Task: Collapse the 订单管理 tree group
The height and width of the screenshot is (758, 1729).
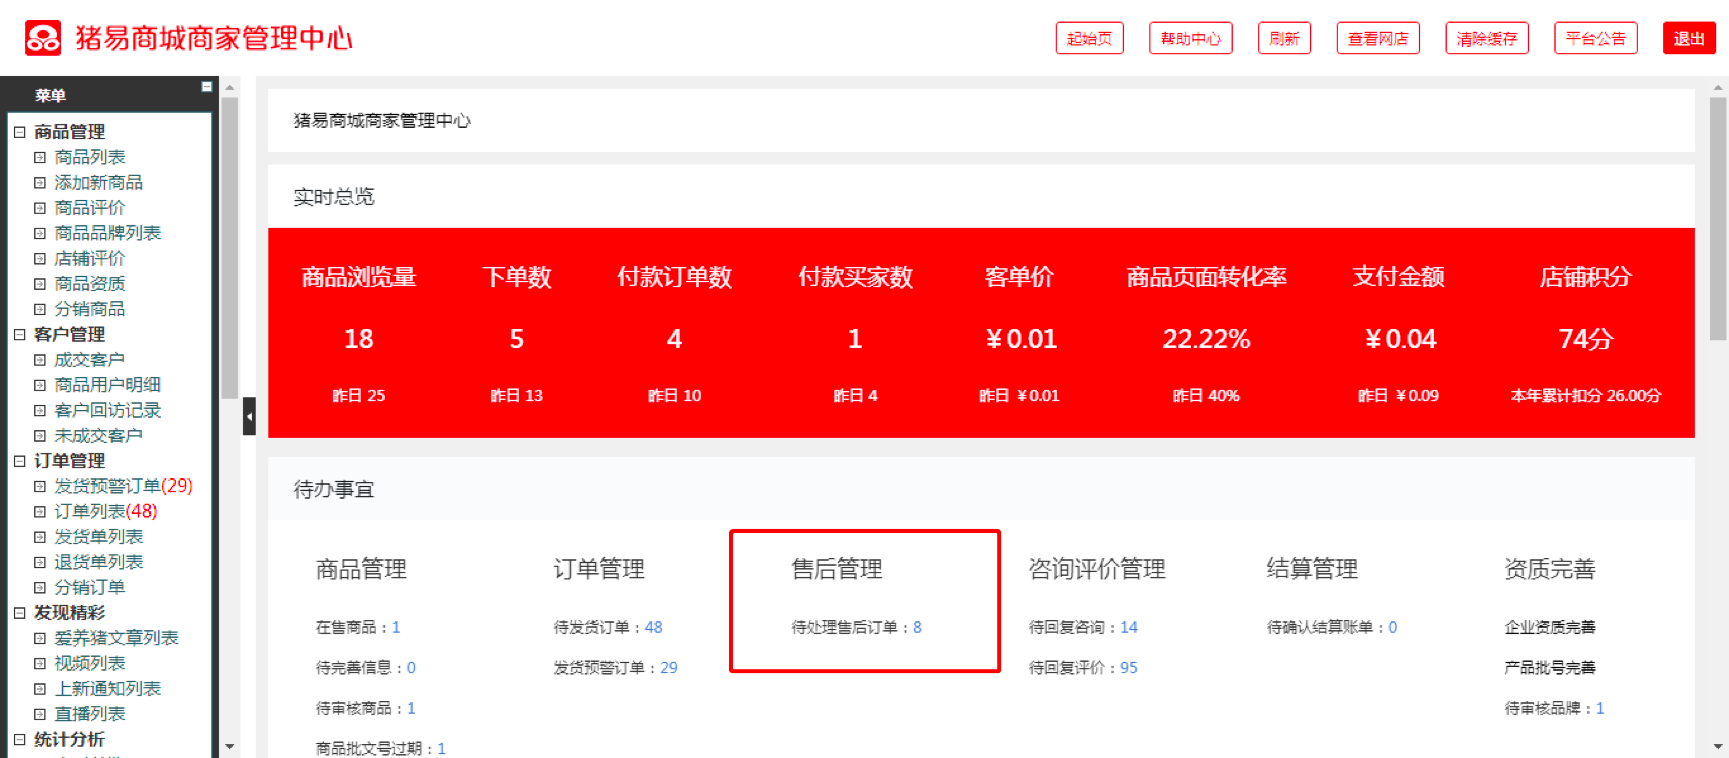Action: pos(19,461)
